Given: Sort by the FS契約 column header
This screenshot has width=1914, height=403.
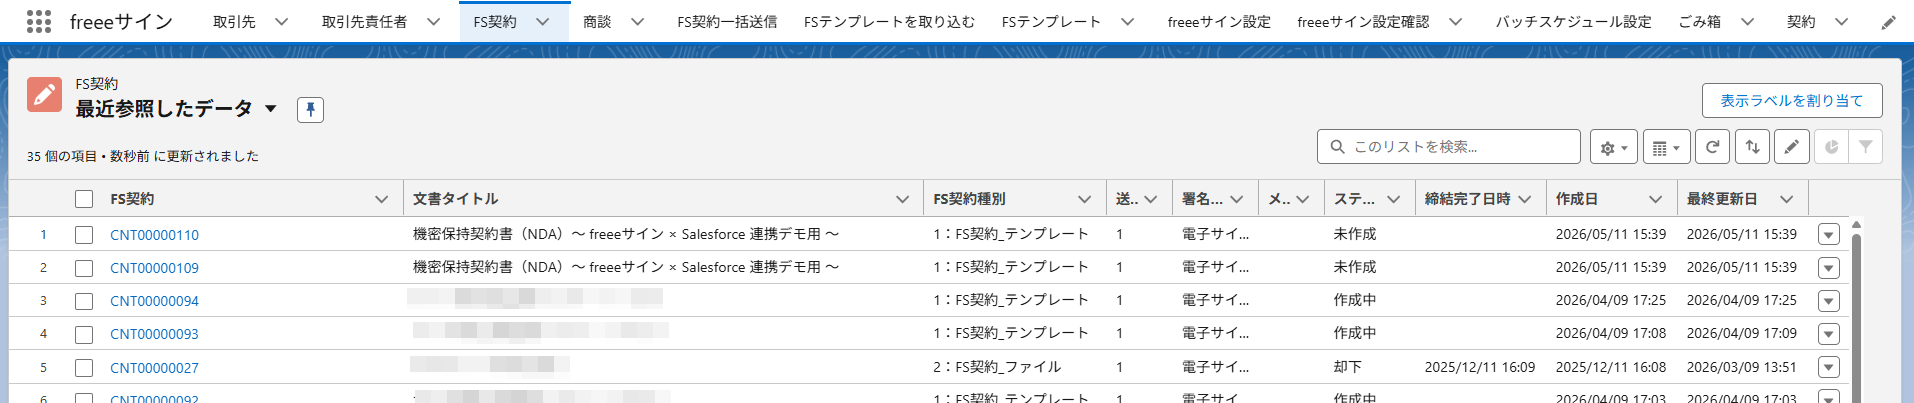Looking at the screenshot, I should coord(132,199).
